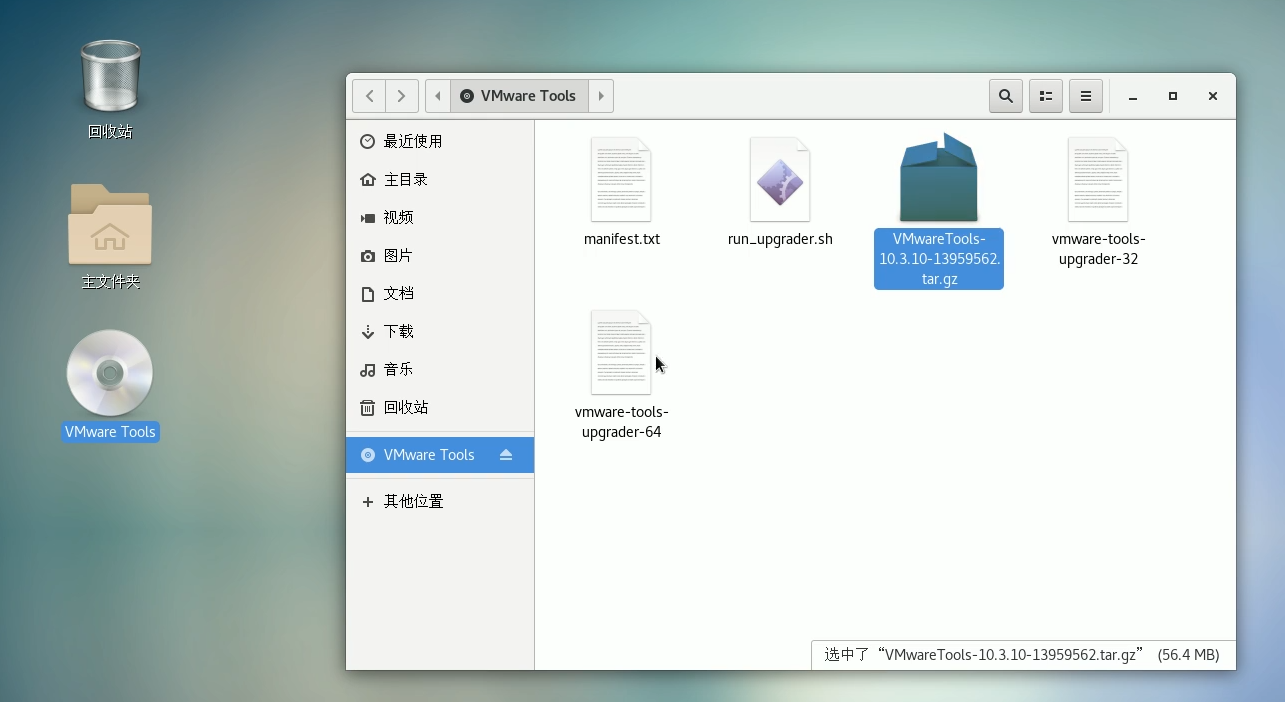
Task: Eject the VMware Tools disc
Action: [506, 455]
